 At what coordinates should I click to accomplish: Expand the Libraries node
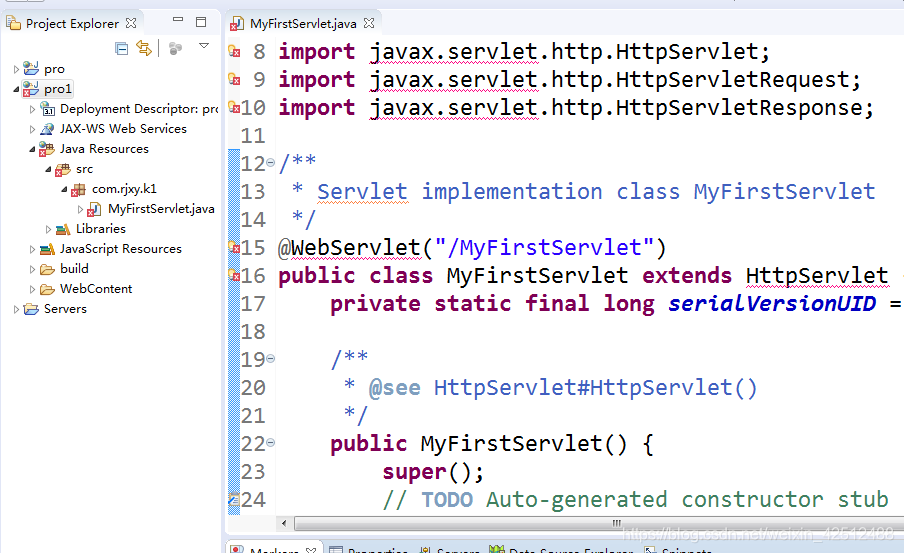click(48, 229)
